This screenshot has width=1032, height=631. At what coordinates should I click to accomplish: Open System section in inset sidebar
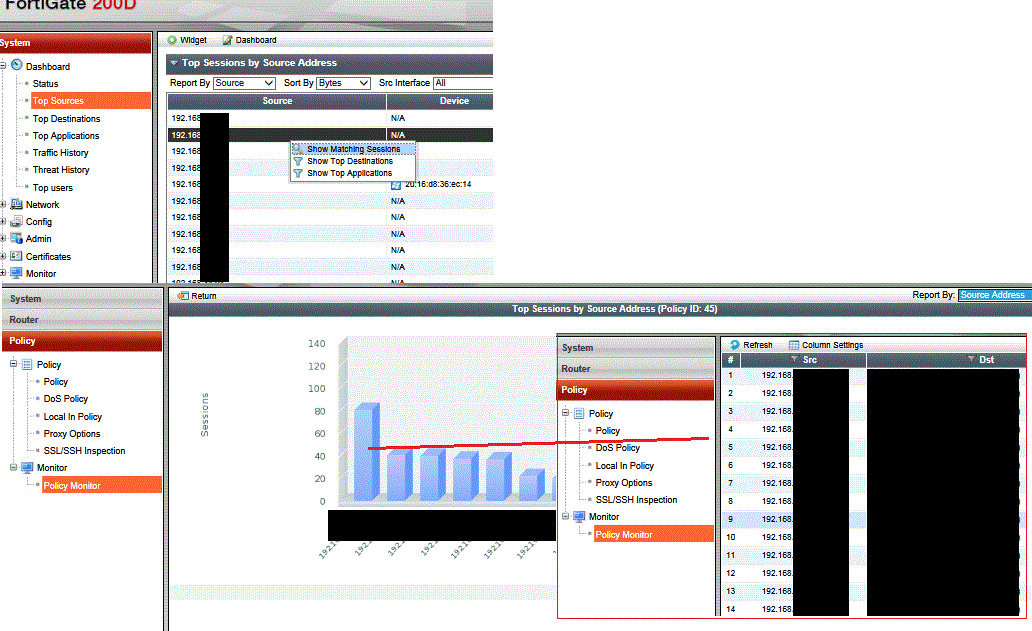(x=636, y=347)
